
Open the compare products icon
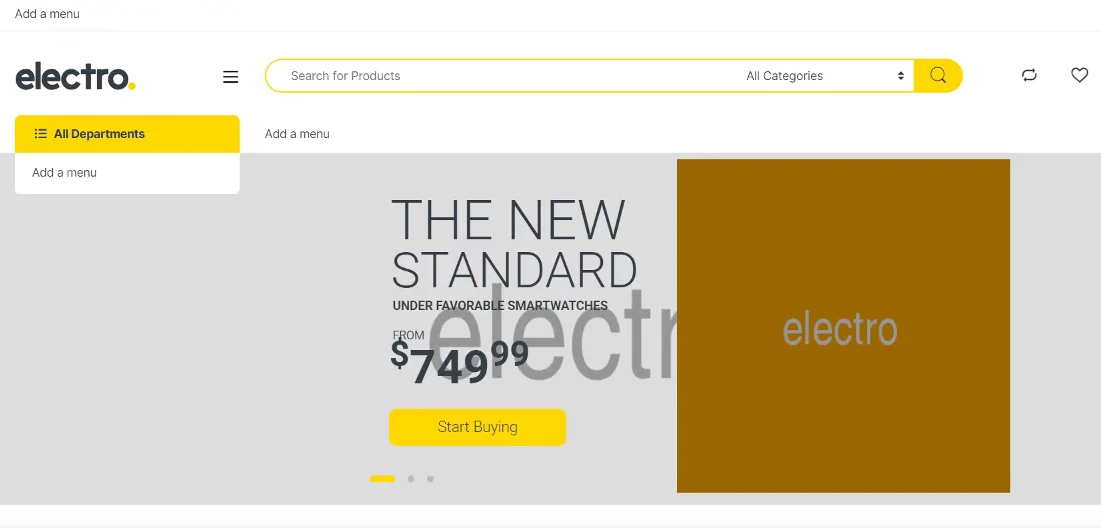[1029, 75]
